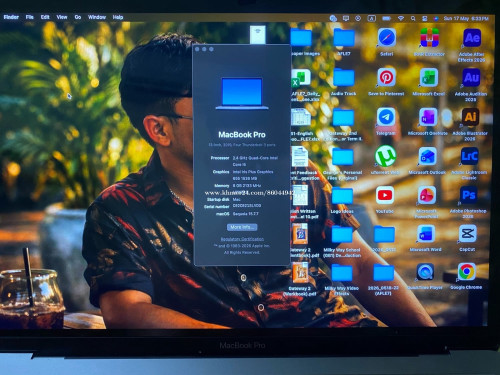
Task: Open the Regulatory Certification link
Action: 242,239
